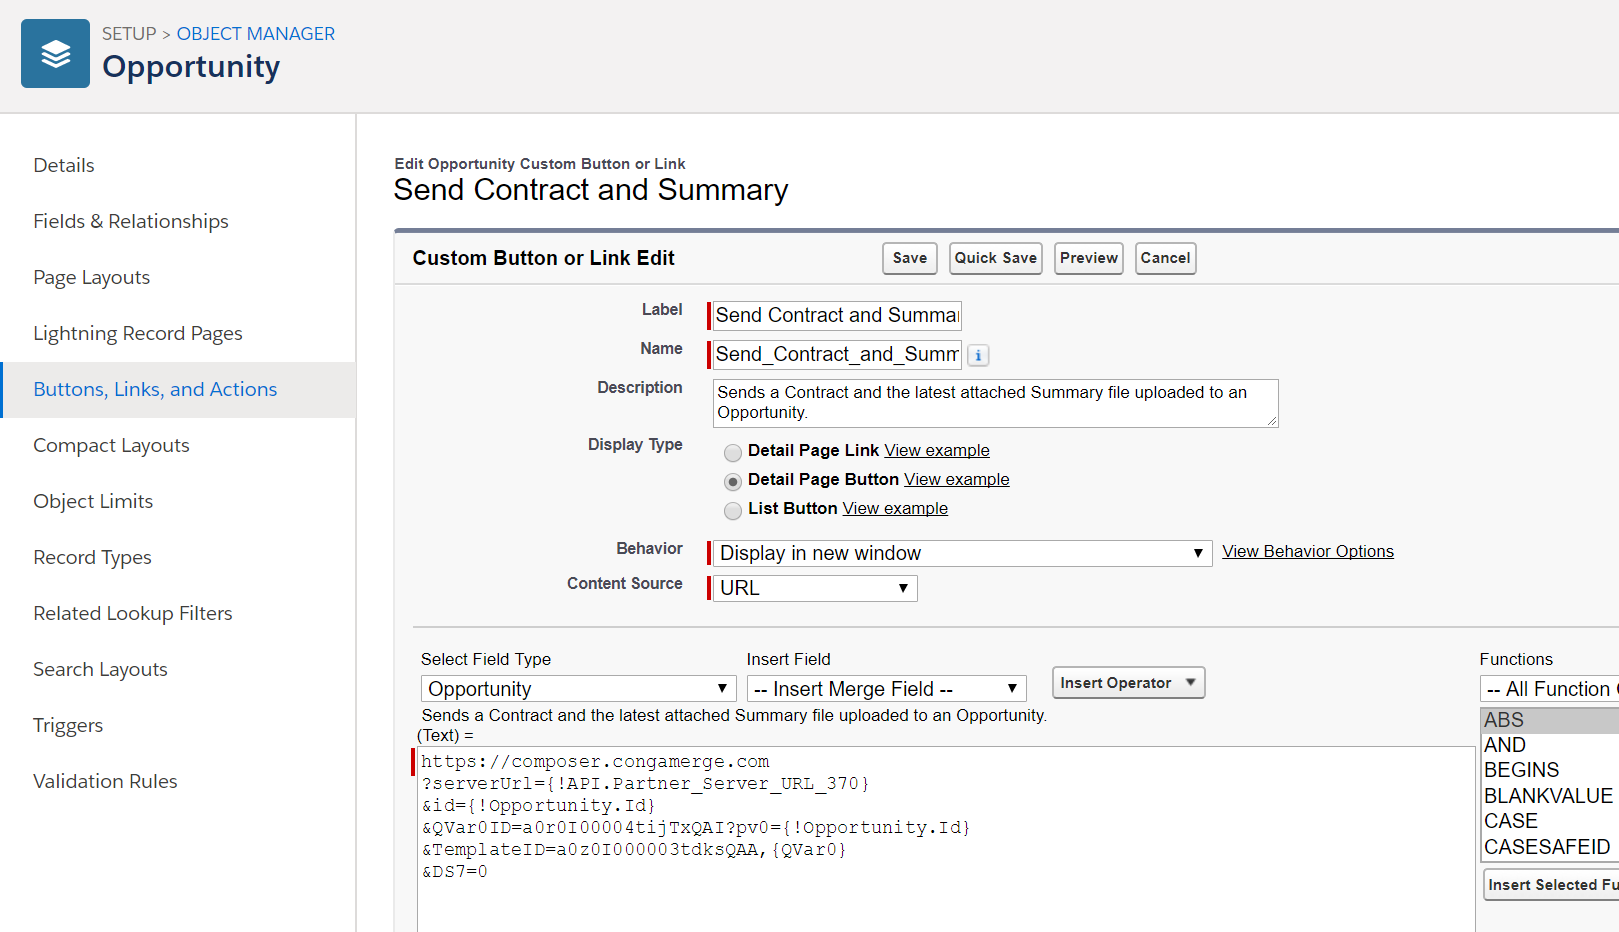Image resolution: width=1619 pixels, height=932 pixels.
Task: Click the Object Manager stacked layers icon
Action: (x=55, y=54)
